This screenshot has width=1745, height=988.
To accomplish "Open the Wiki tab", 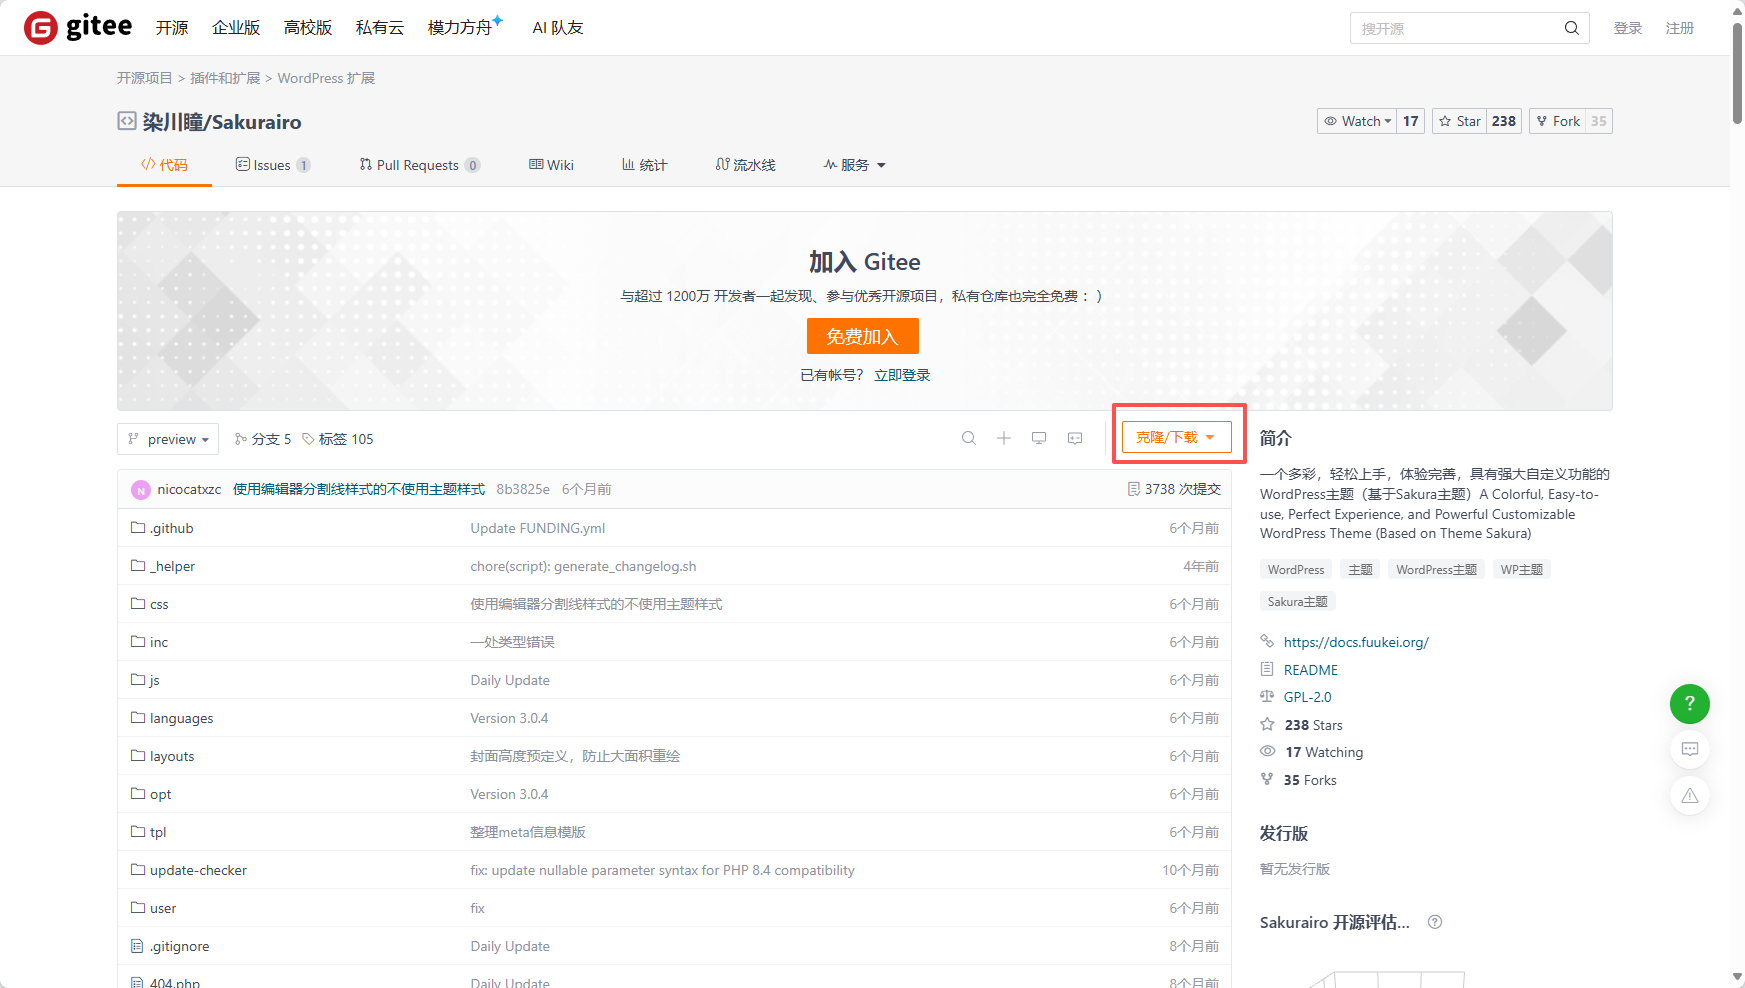I will [551, 165].
